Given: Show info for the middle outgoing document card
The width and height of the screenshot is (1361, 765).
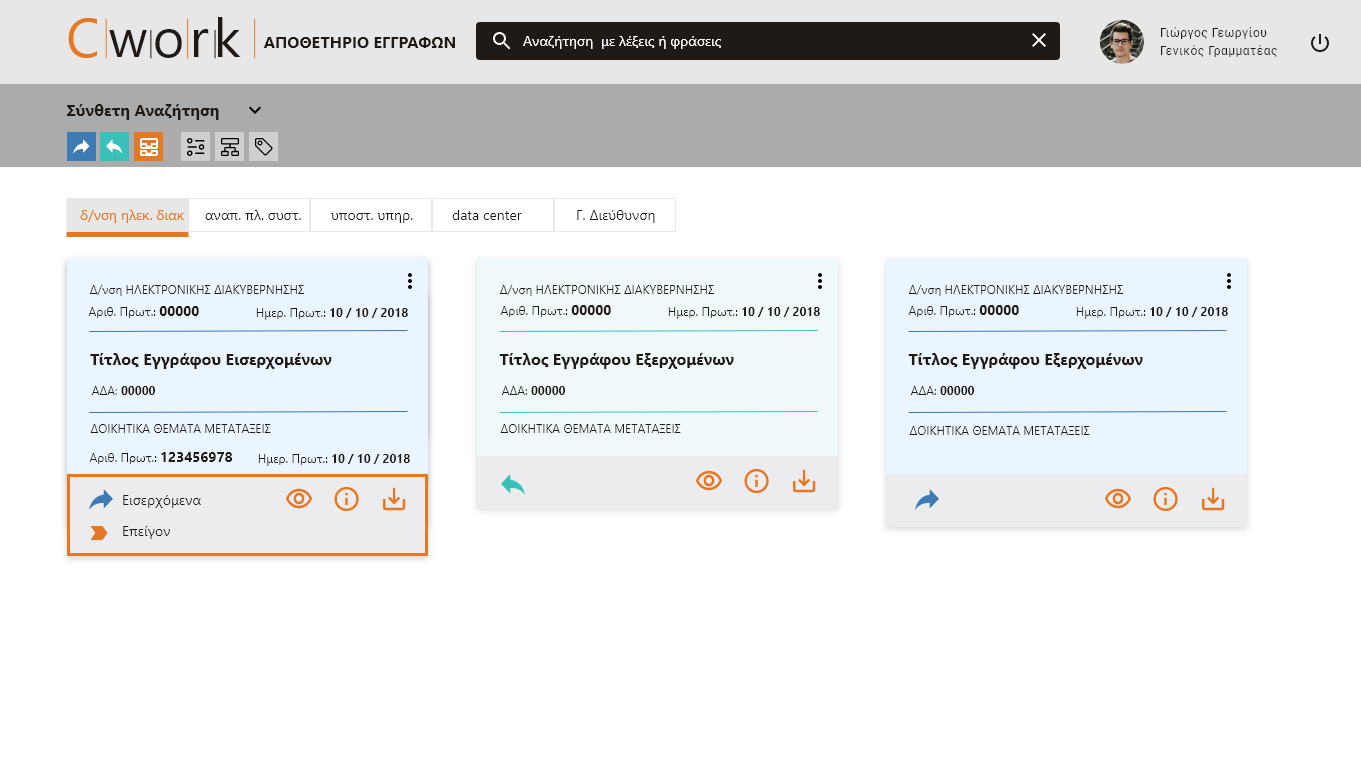Looking at the screenshot, I should (x=756, y=481).
